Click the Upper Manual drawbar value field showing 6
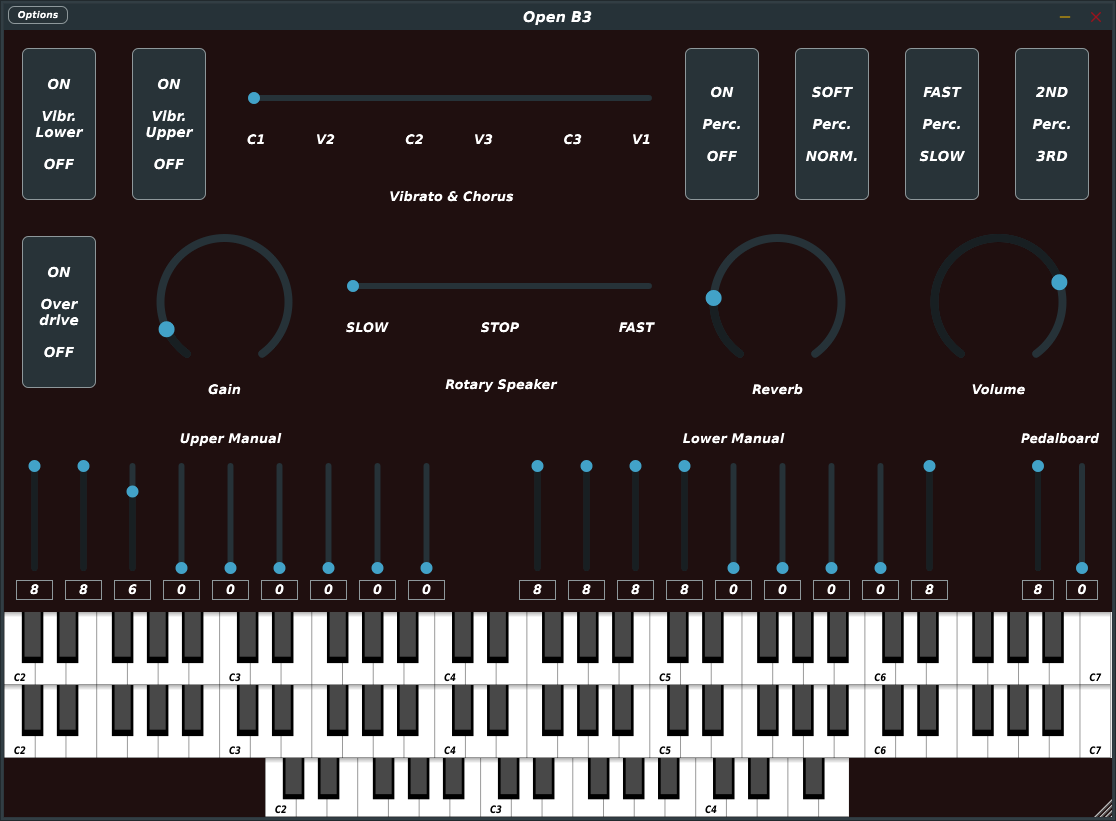Viewport: 1116px width, 821px height. coord(132,590)
